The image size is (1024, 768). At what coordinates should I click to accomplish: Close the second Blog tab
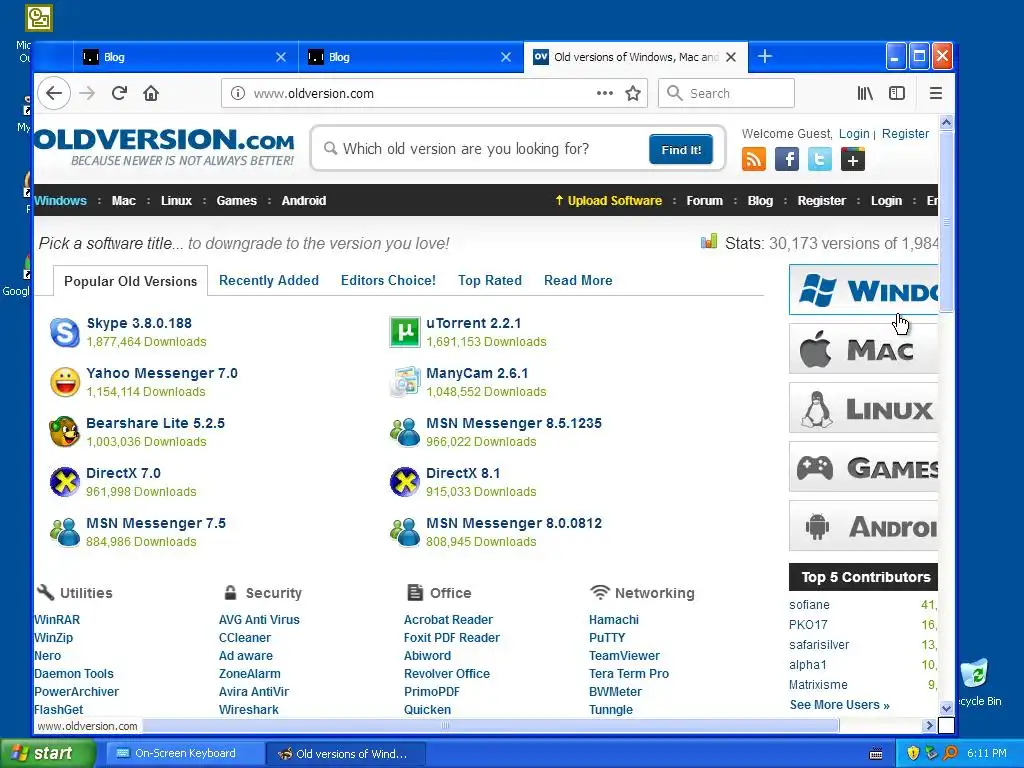click(505, 57)
